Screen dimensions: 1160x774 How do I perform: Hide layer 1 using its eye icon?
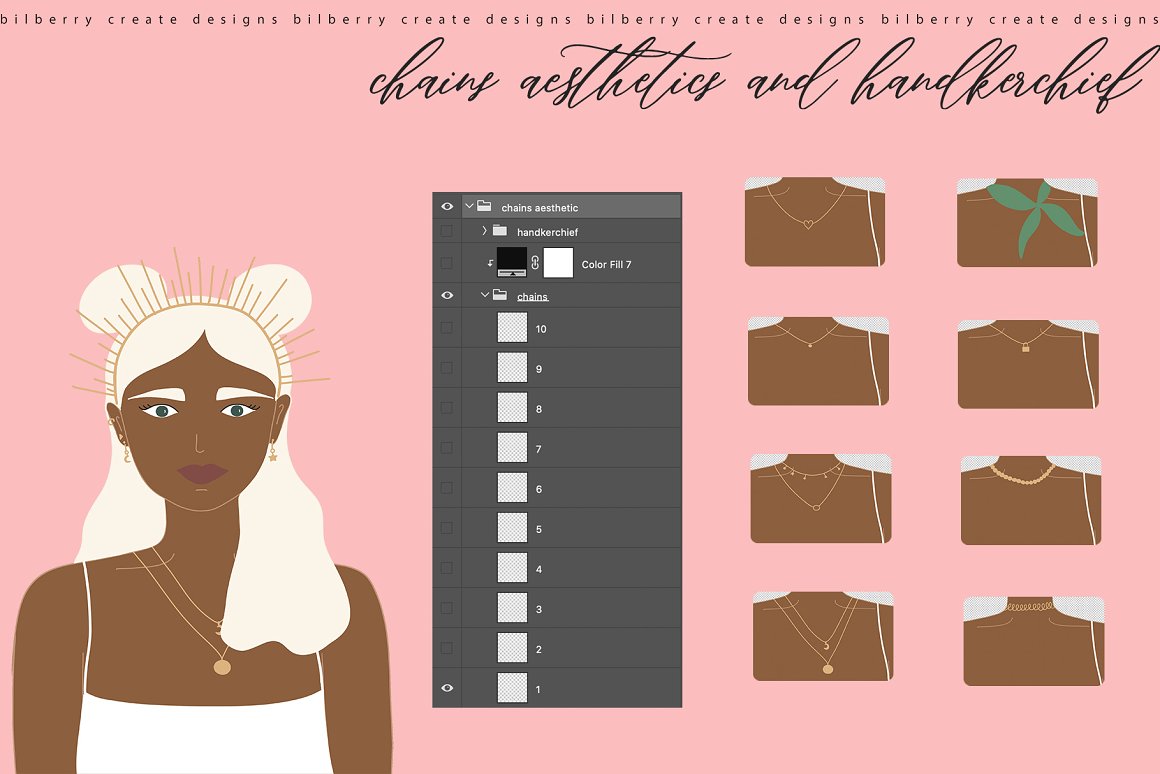point(447,688)
